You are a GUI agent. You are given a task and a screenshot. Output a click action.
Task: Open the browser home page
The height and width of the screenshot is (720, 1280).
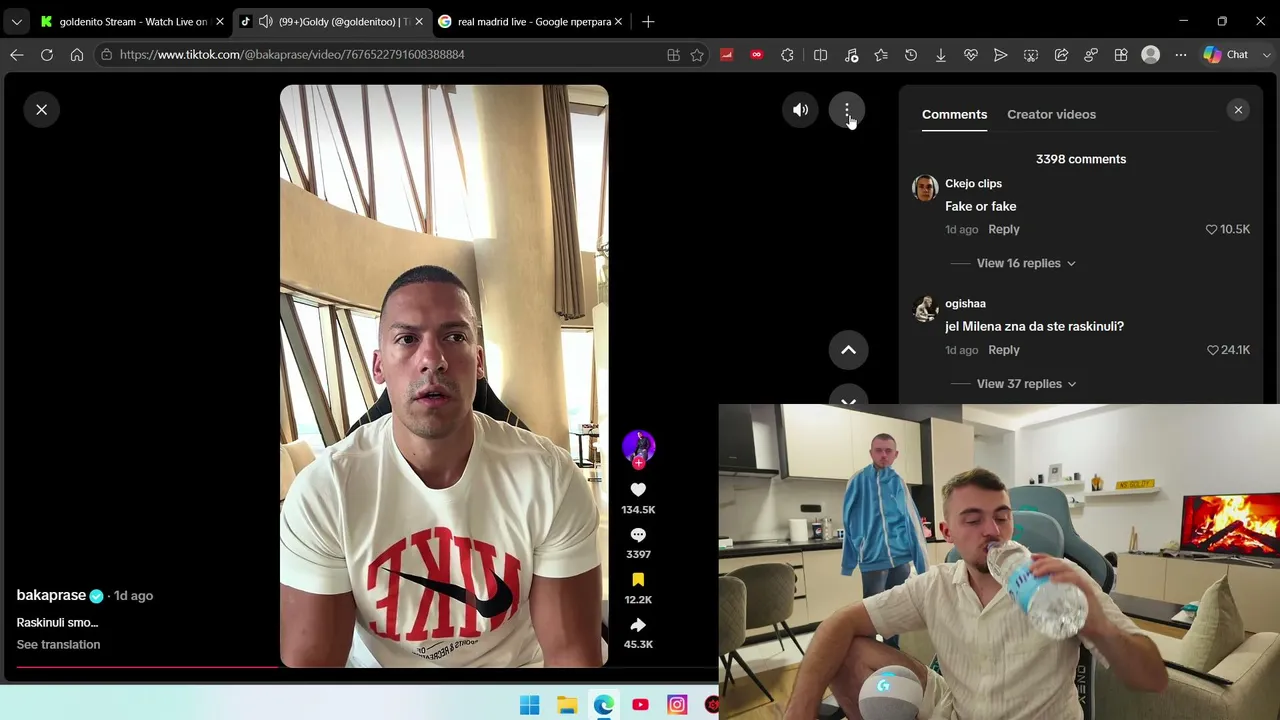[x=77, y=55]
